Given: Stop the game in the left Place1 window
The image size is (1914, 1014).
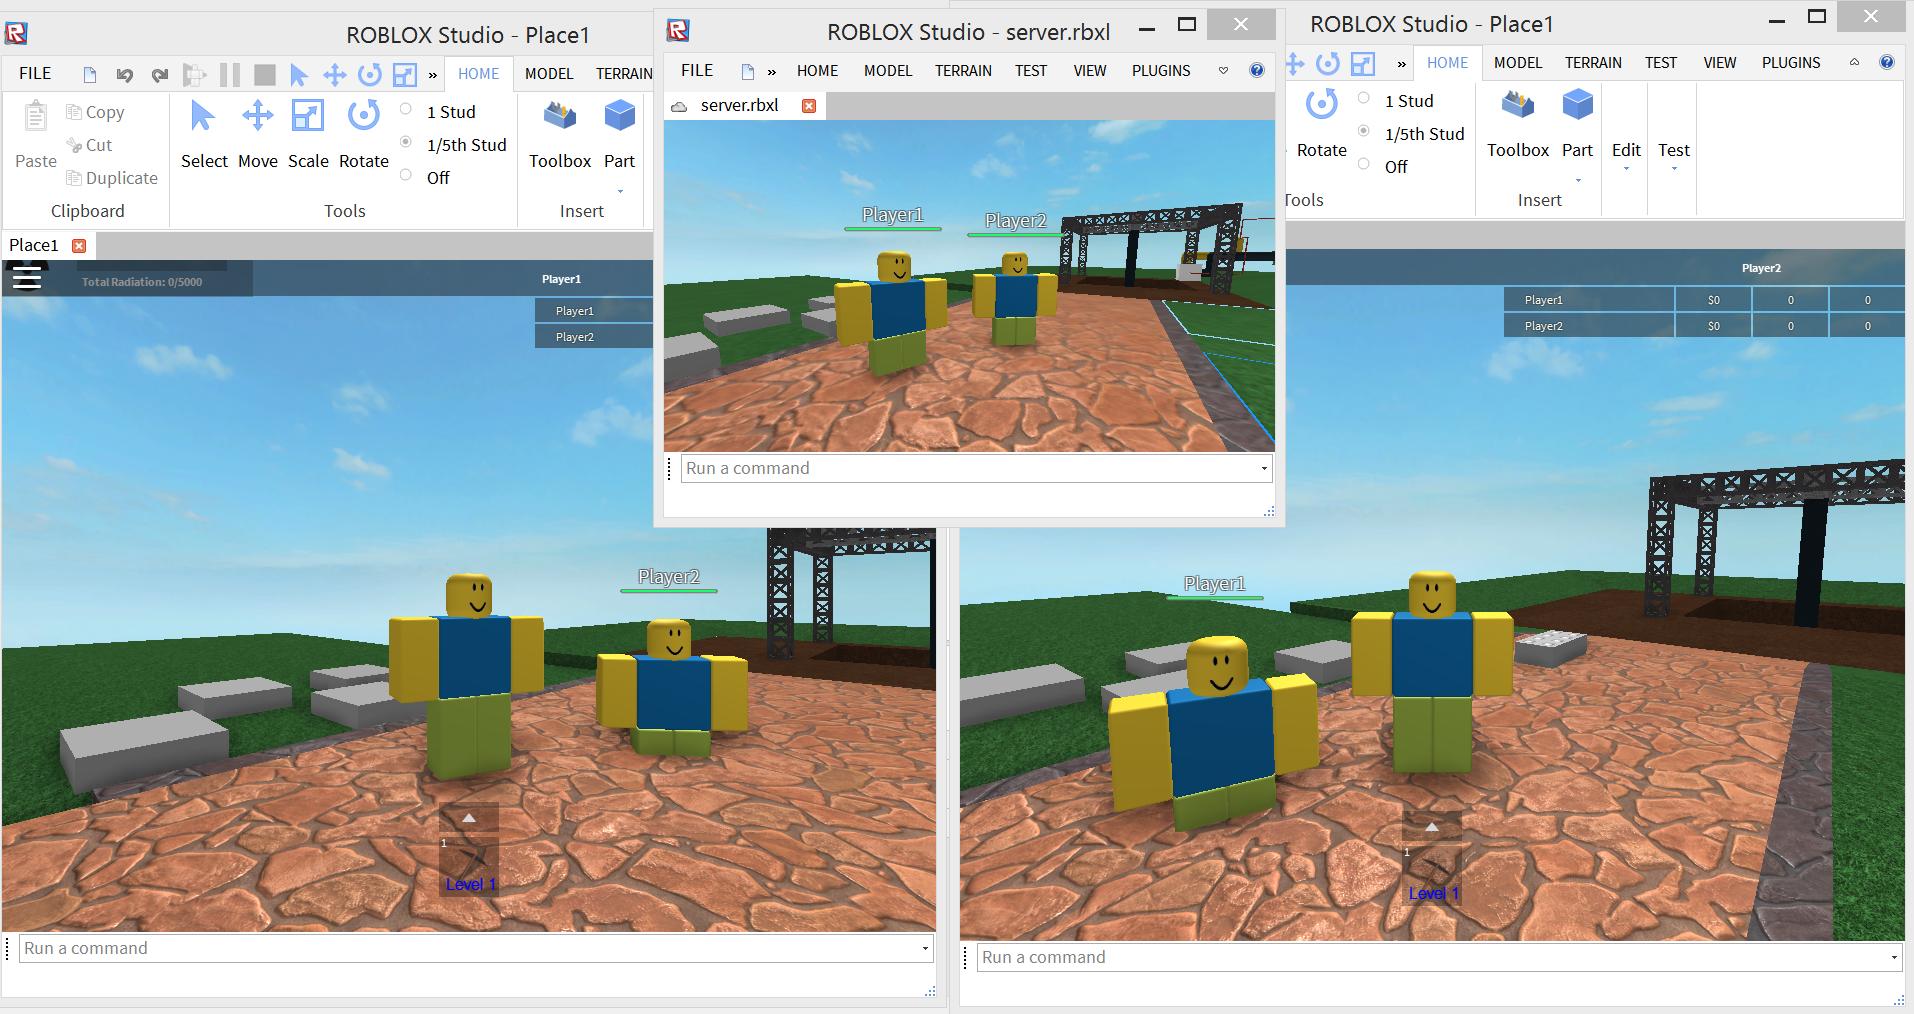Looking at the screenshot, I should [x=264, y=74].
